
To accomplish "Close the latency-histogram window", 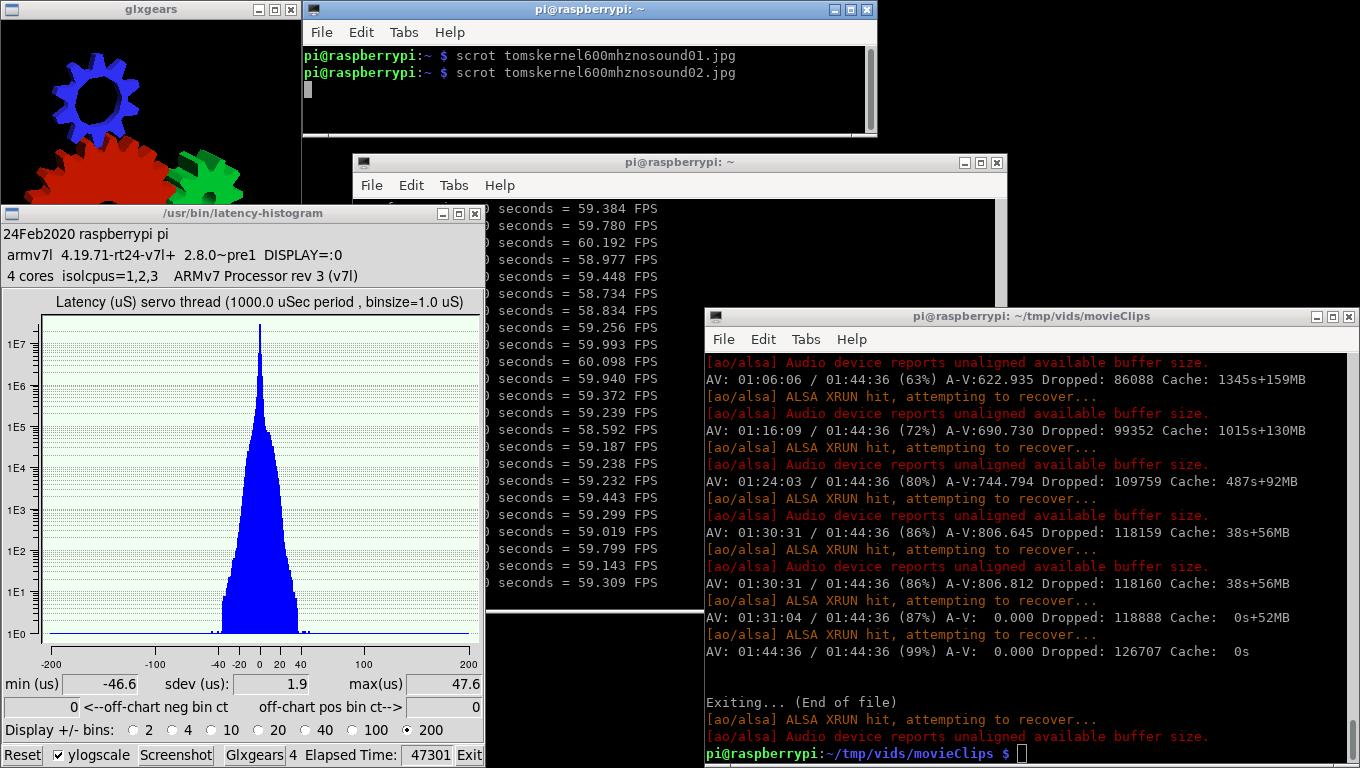I will (475, 214).
